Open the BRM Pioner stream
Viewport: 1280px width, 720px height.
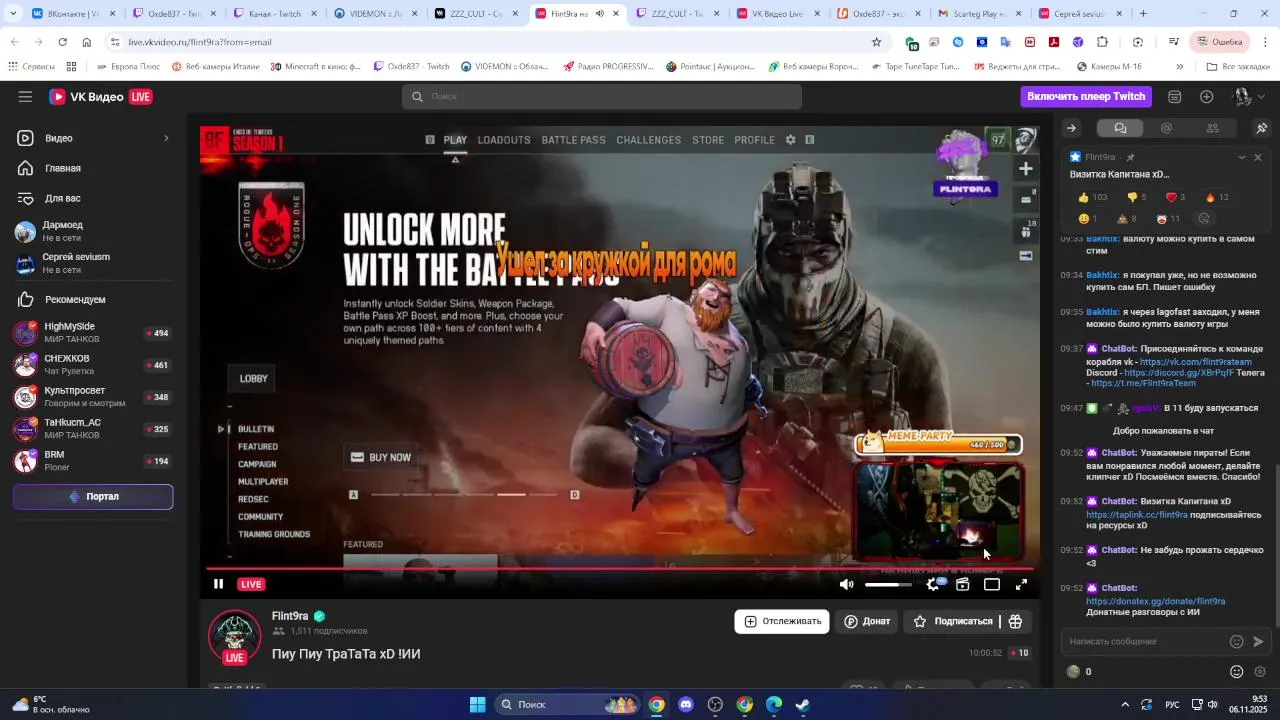click(93, 461)
